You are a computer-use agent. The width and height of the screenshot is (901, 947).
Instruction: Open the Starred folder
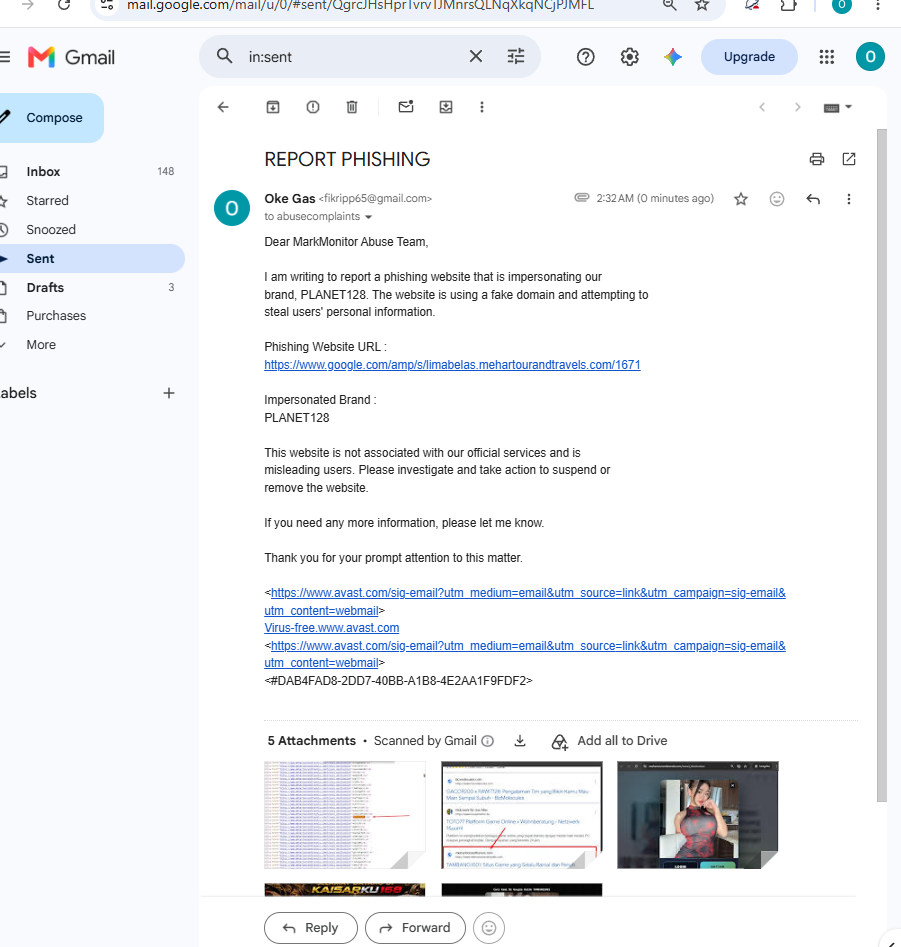click(47, 201)
